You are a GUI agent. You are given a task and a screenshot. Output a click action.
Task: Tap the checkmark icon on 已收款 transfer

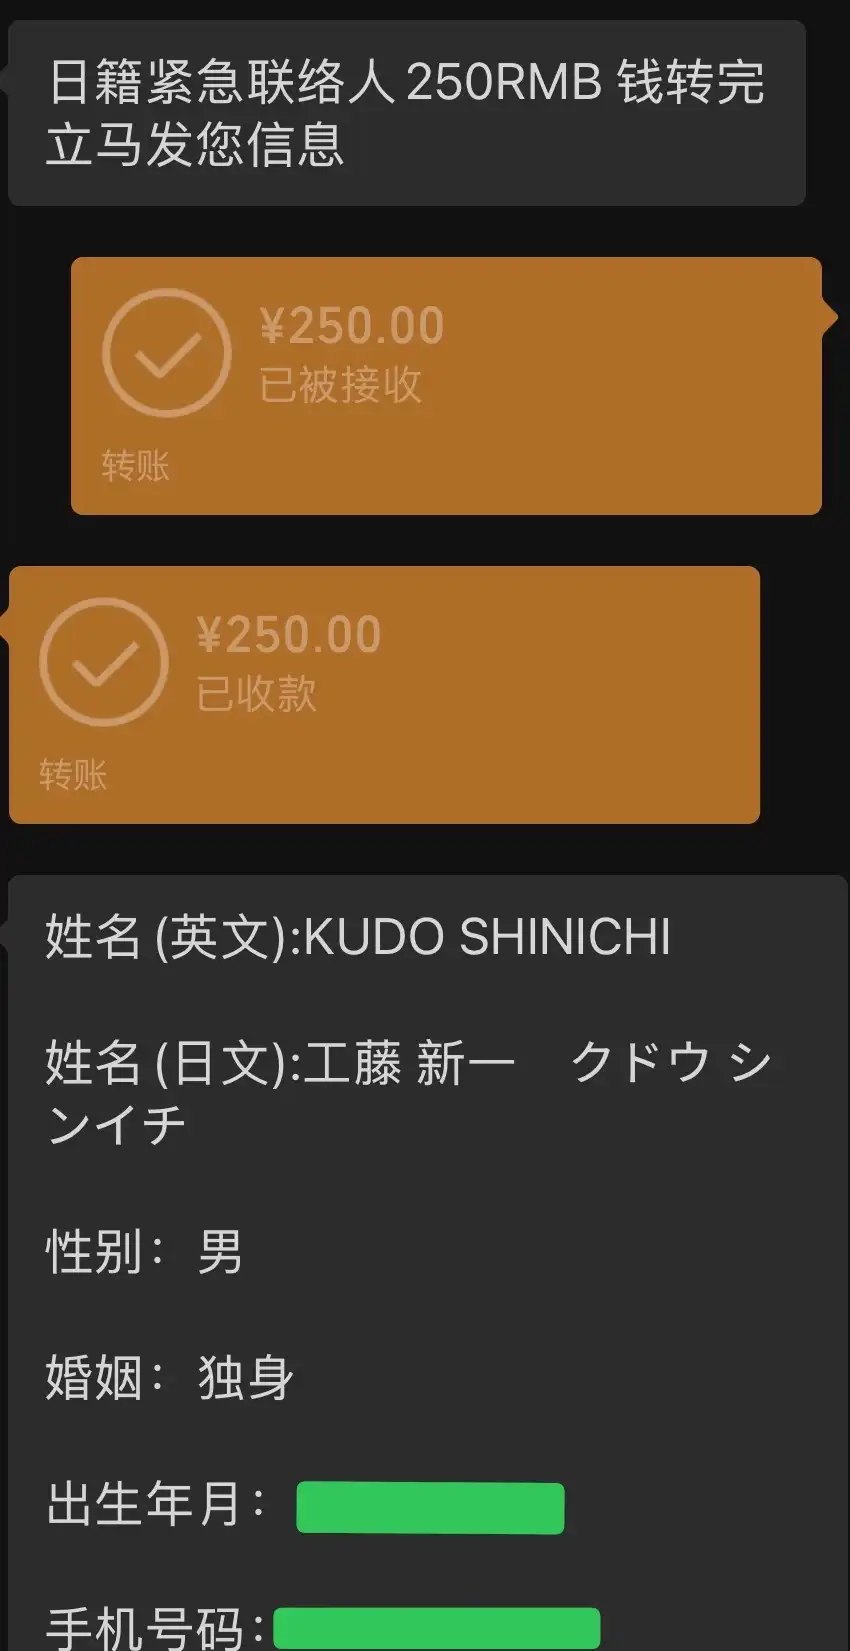pyautogui.click(x=104, y=662)
